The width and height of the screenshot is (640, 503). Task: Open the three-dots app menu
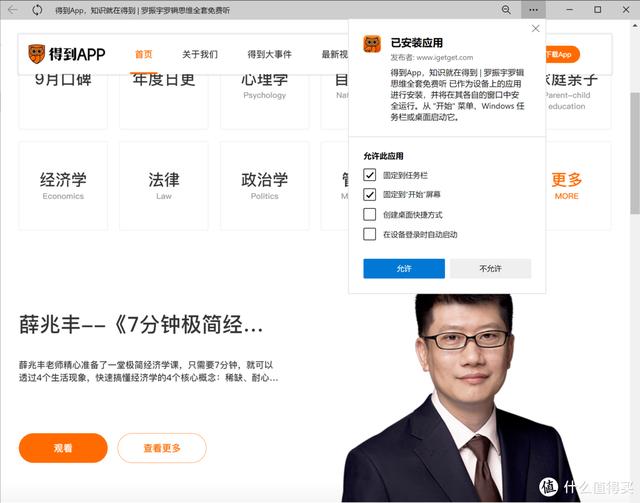coord(532,9)
